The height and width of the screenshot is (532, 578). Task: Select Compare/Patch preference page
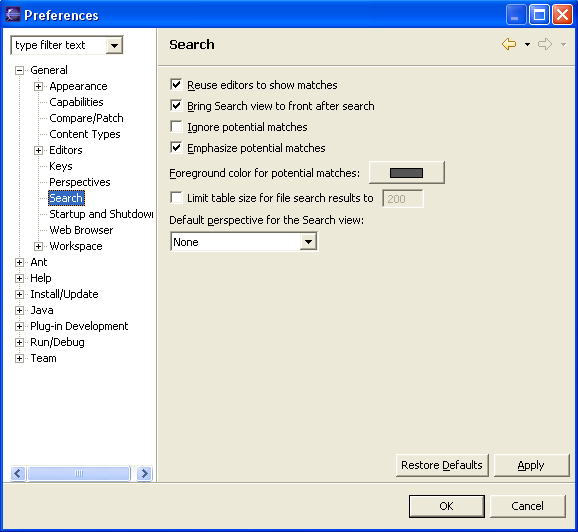pos(86,118)
